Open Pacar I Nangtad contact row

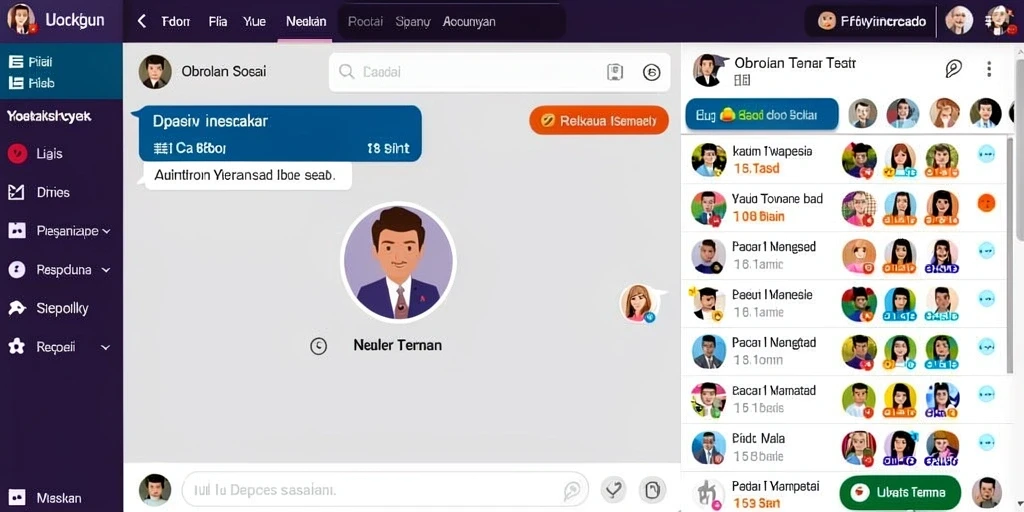click(x=844, y=351)
